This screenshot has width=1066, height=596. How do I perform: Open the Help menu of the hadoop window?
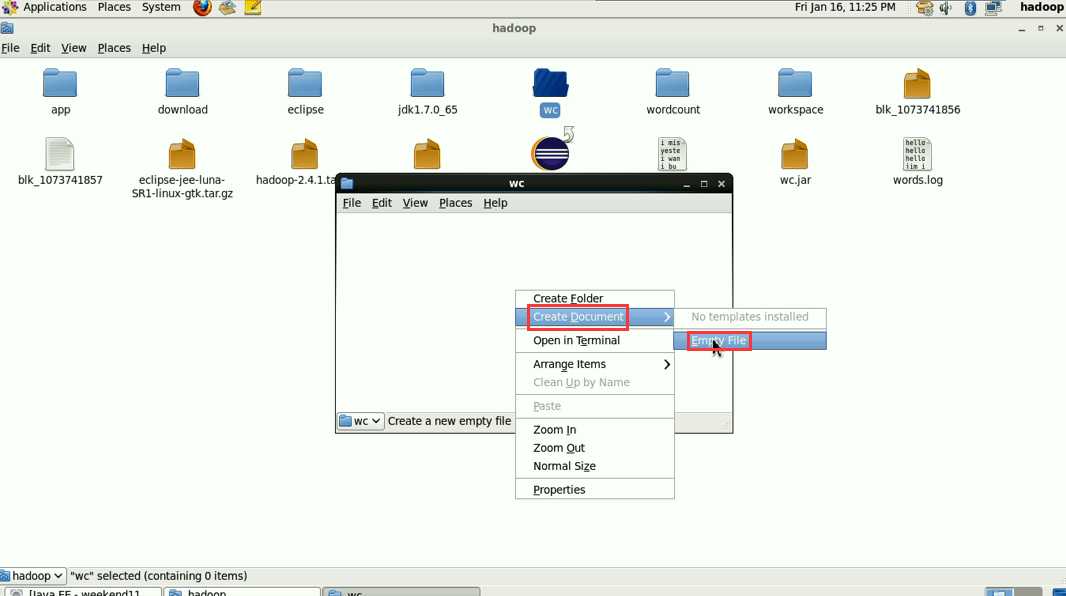(x=154, y=48)
